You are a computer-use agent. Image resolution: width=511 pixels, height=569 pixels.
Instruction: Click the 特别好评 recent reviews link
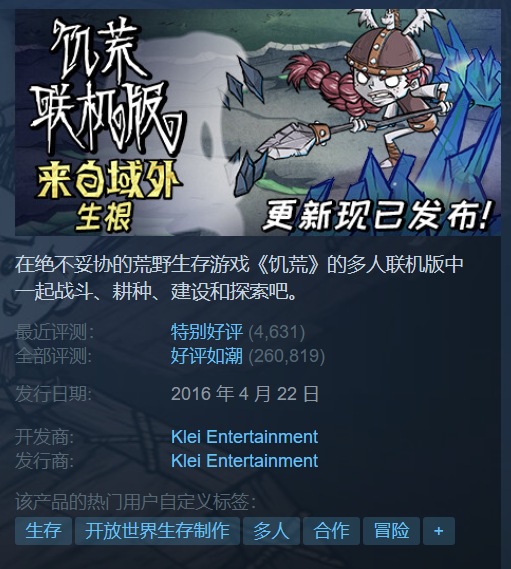tap(207, 332)
